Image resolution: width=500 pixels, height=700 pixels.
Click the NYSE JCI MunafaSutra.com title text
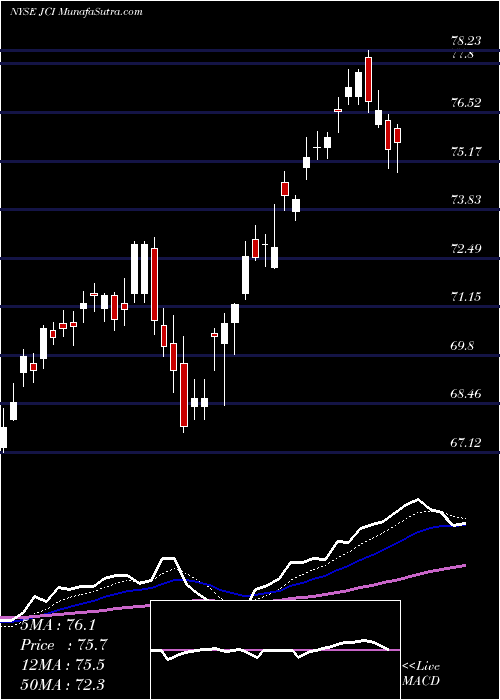(x=76, y=12)
